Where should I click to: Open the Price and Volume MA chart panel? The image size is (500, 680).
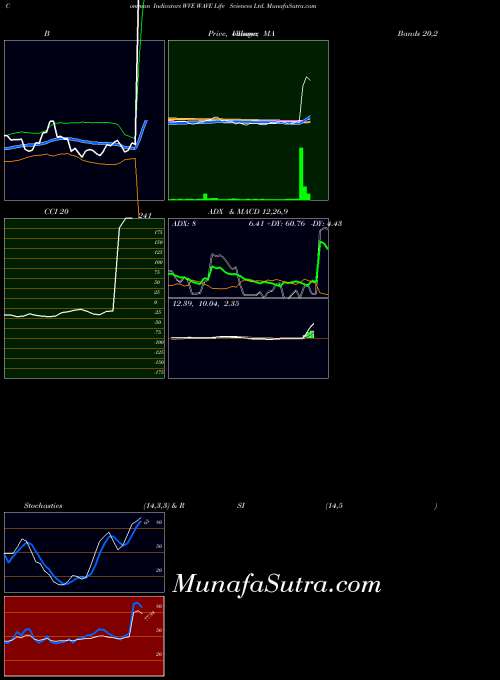click(x=248, y=121)
